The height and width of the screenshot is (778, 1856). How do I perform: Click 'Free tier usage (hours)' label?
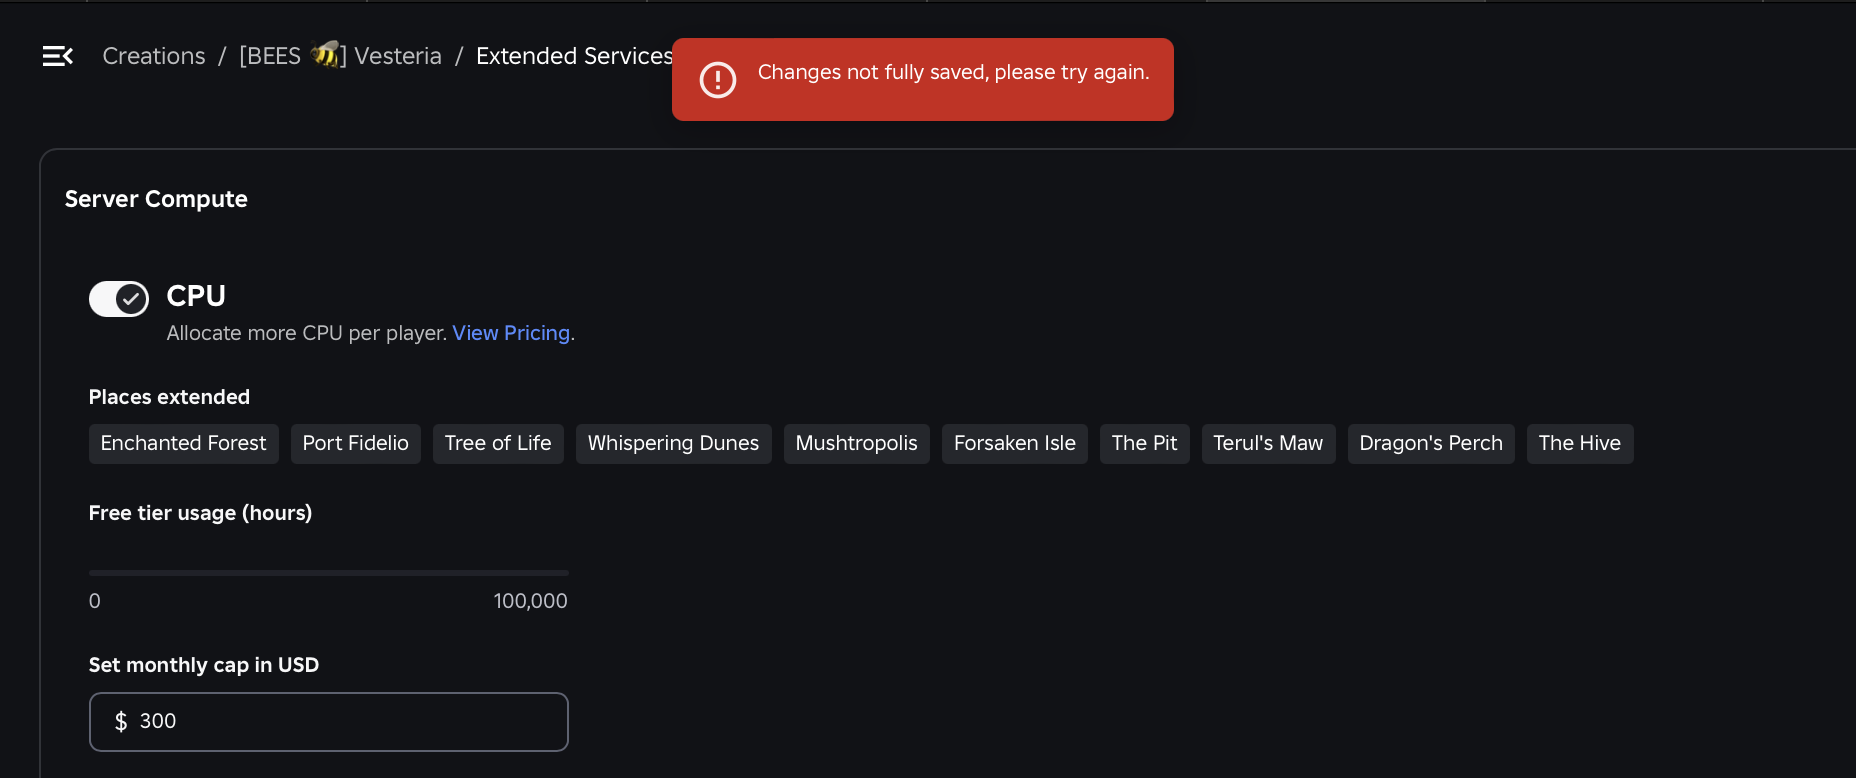tap(200, 513)
